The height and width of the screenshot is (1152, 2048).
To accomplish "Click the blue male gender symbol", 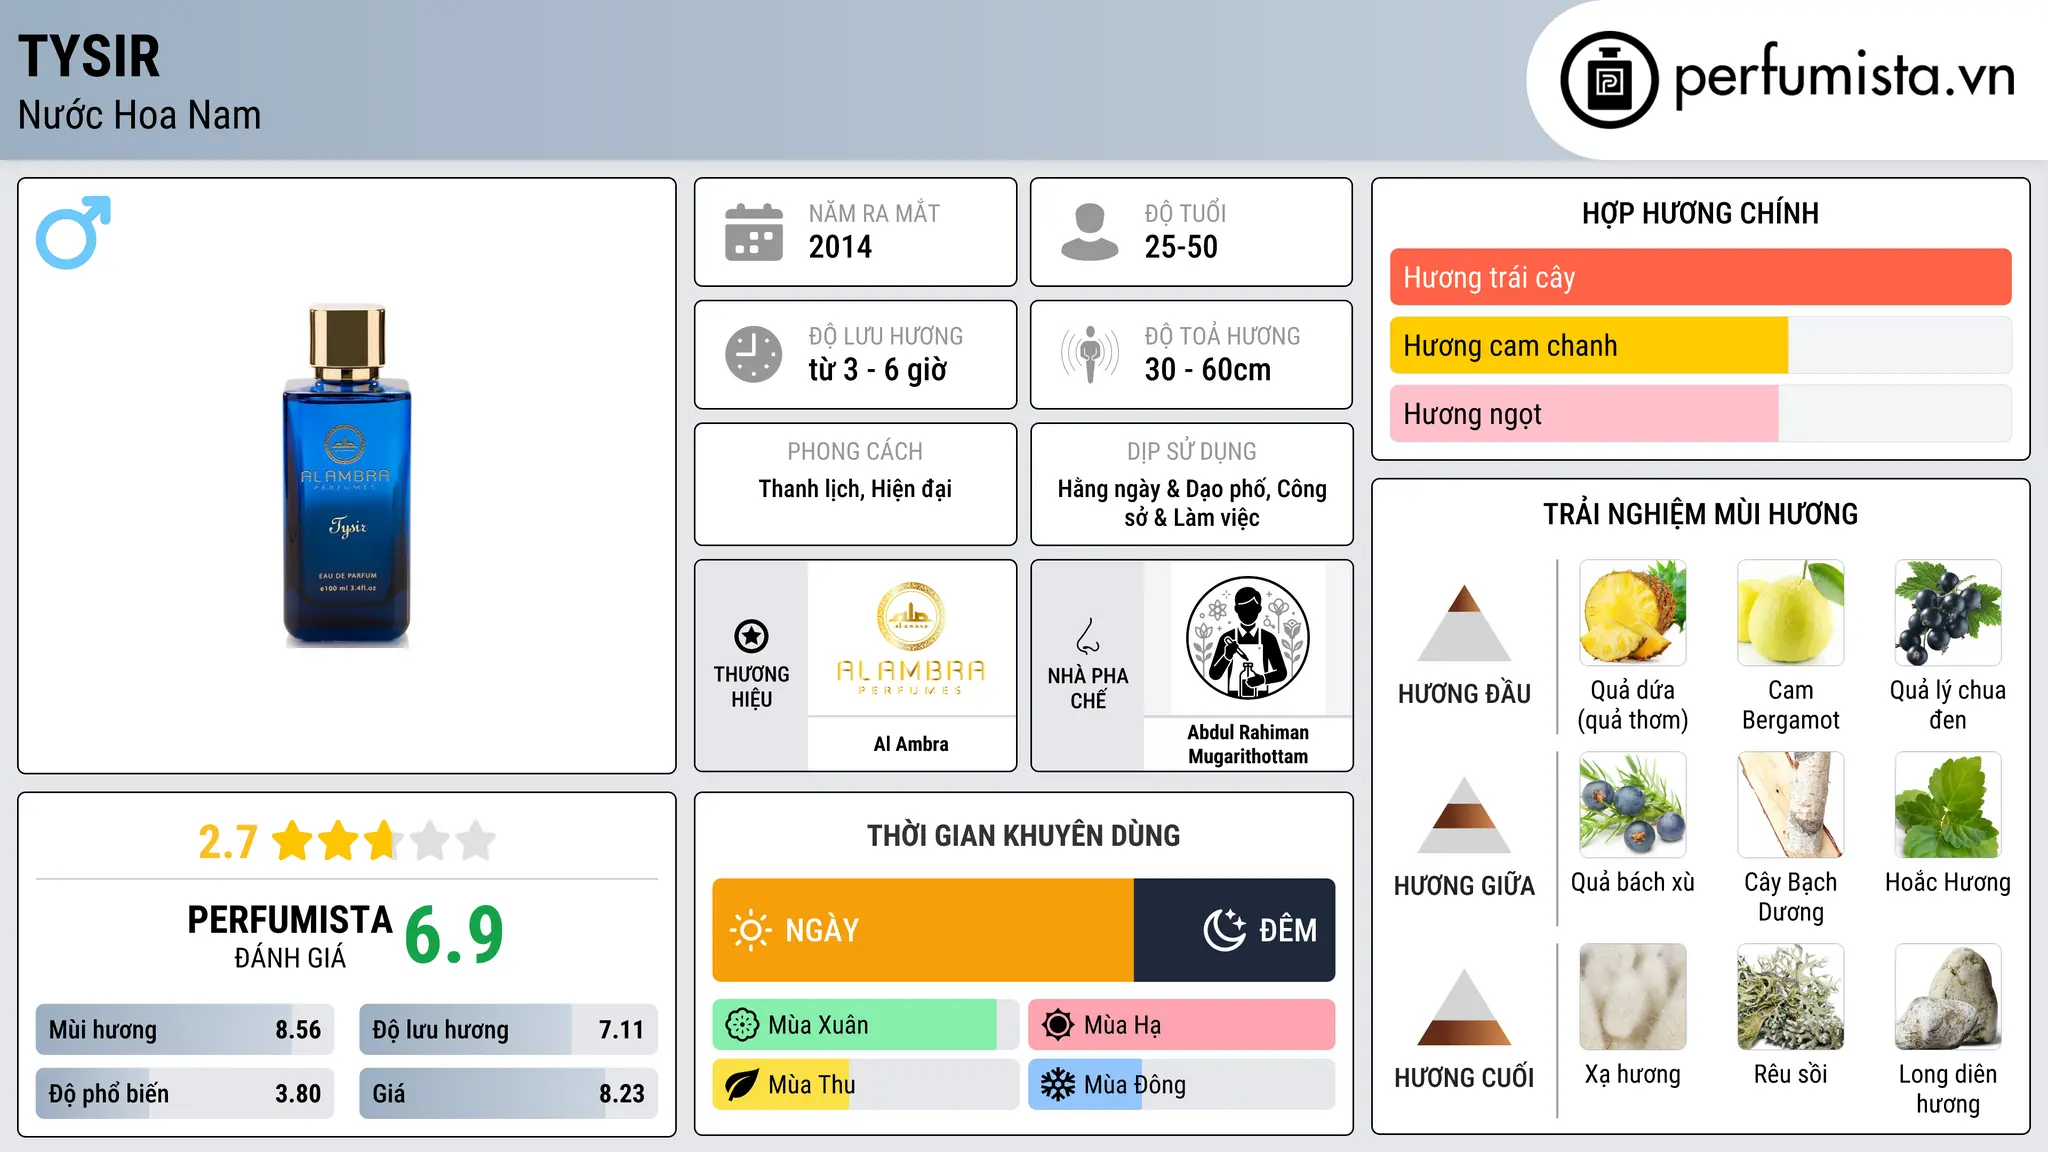I will [73, 232].
